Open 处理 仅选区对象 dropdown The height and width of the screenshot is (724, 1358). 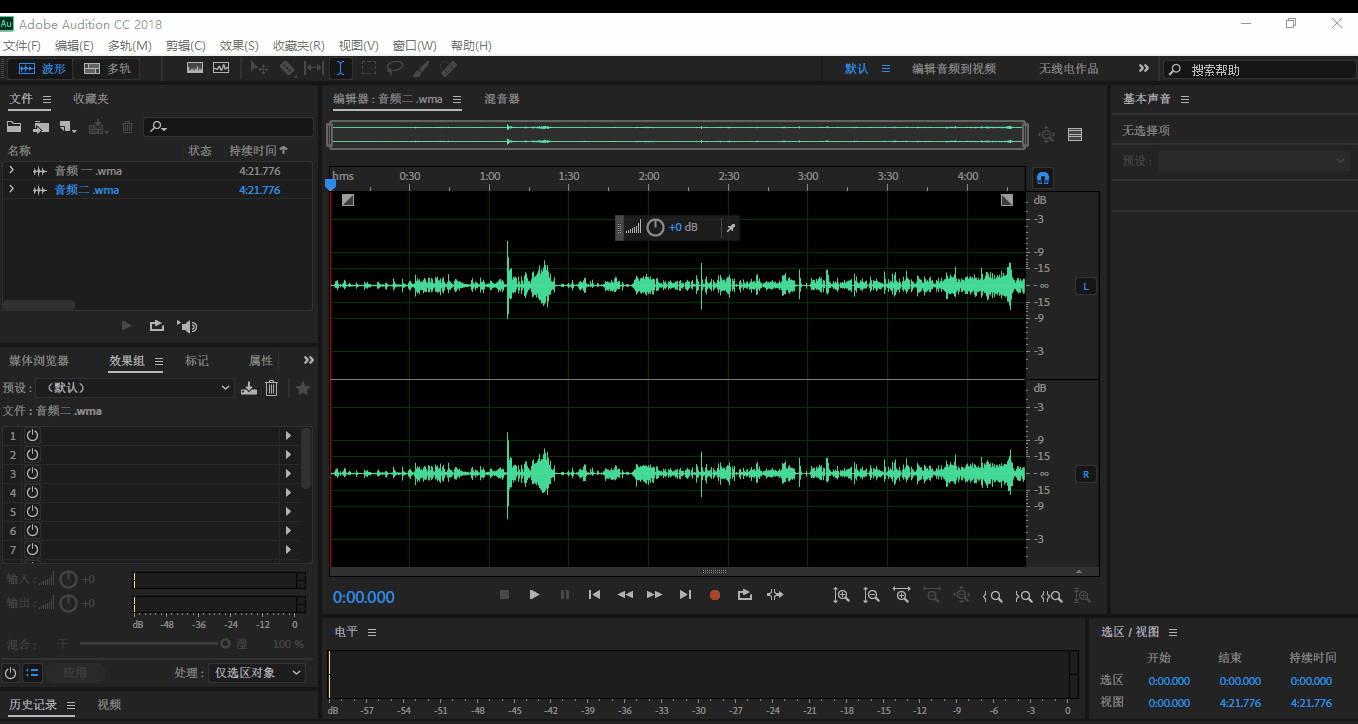(x=257, y=673)
